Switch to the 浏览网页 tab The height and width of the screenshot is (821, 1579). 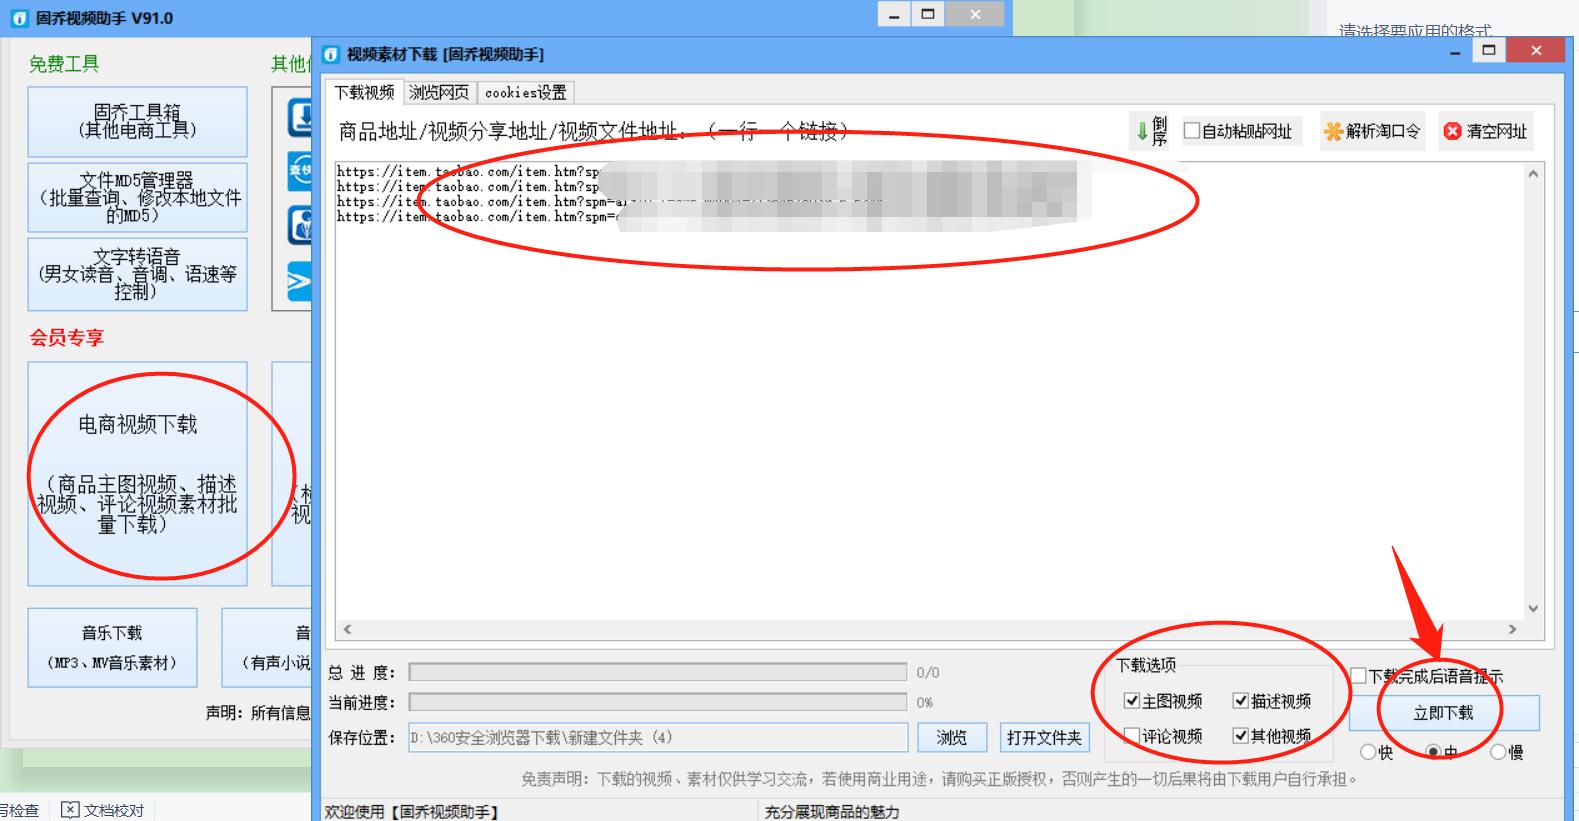point(439,92)
